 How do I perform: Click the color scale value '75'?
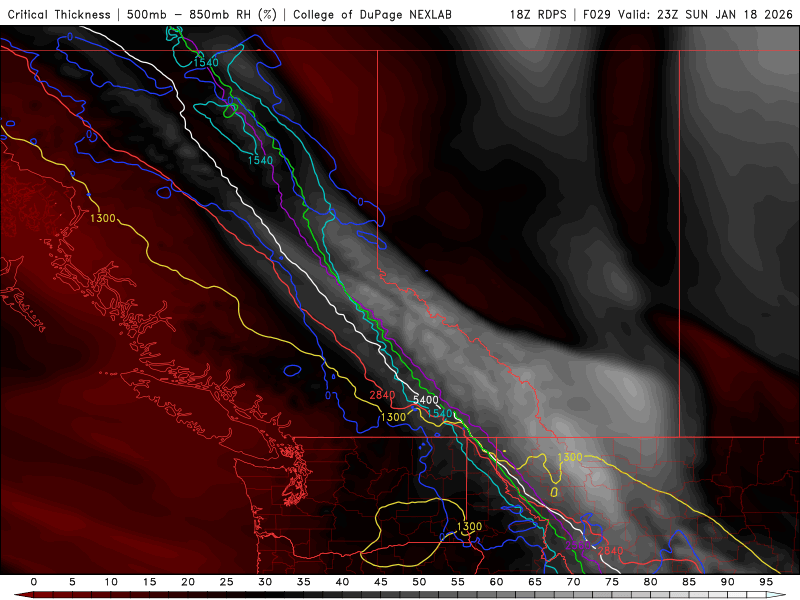click(612, 582)
